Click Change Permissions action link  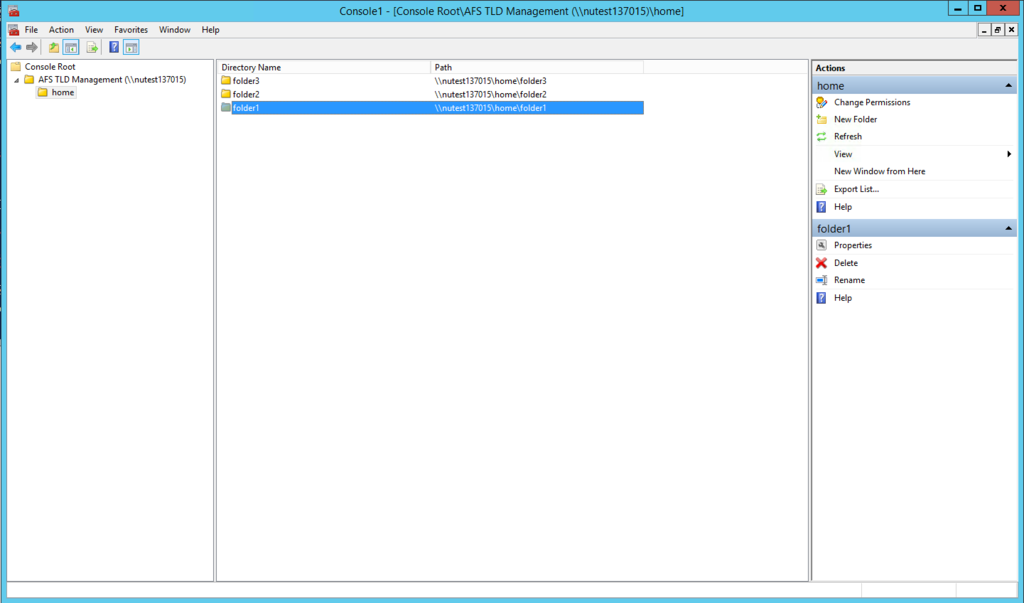point(872,102)
